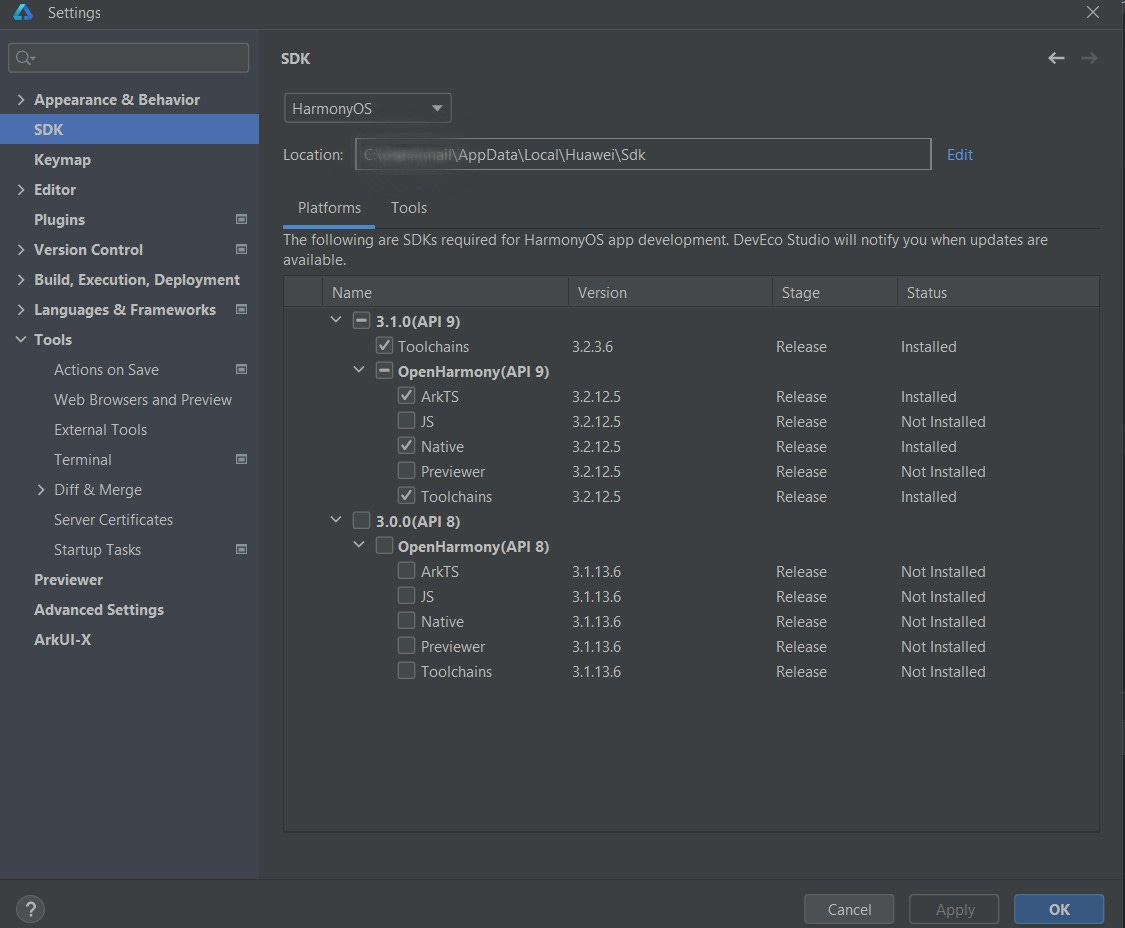Open the HarmonyOS SDK type dropdown
The height and width of the screenshot is (928, 1125).
coord(367,108)
